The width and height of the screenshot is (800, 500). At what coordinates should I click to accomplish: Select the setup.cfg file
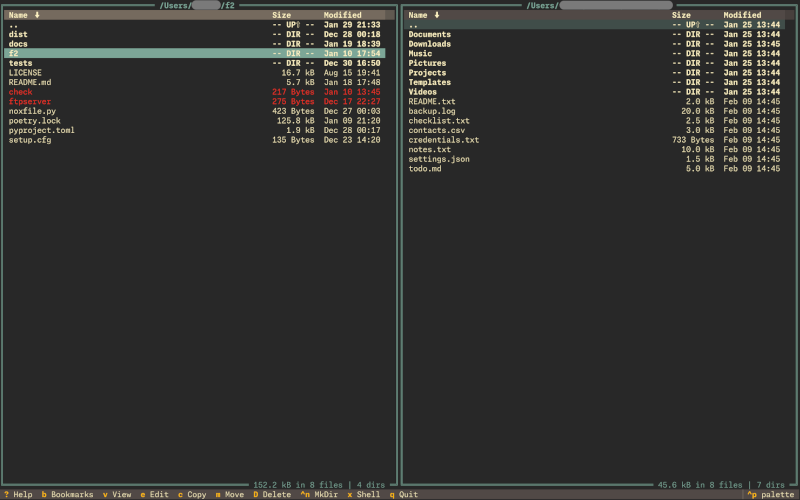[x=194, y=140]
